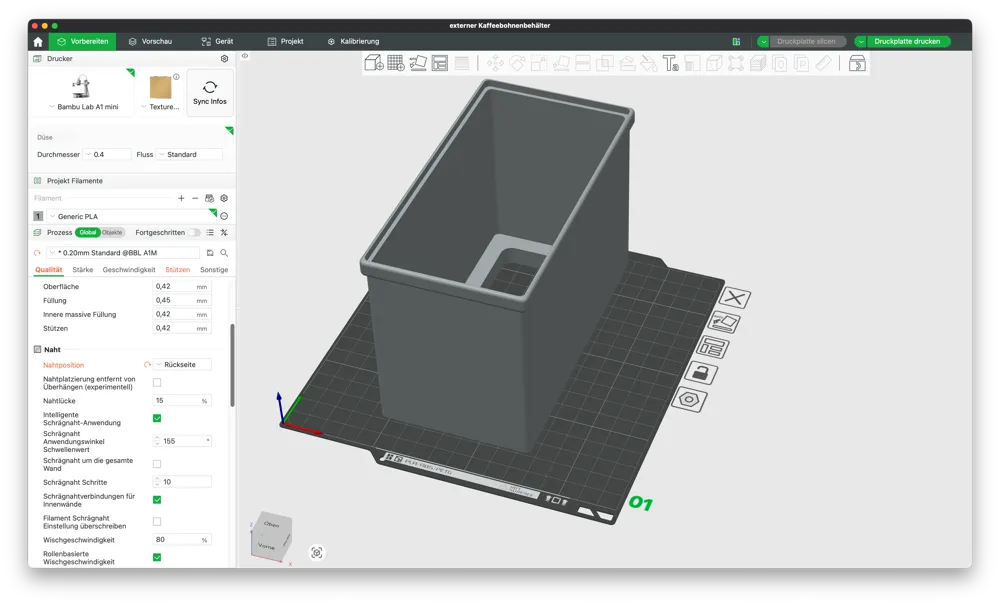Auto orient objects on plate 01

(724, 323)
